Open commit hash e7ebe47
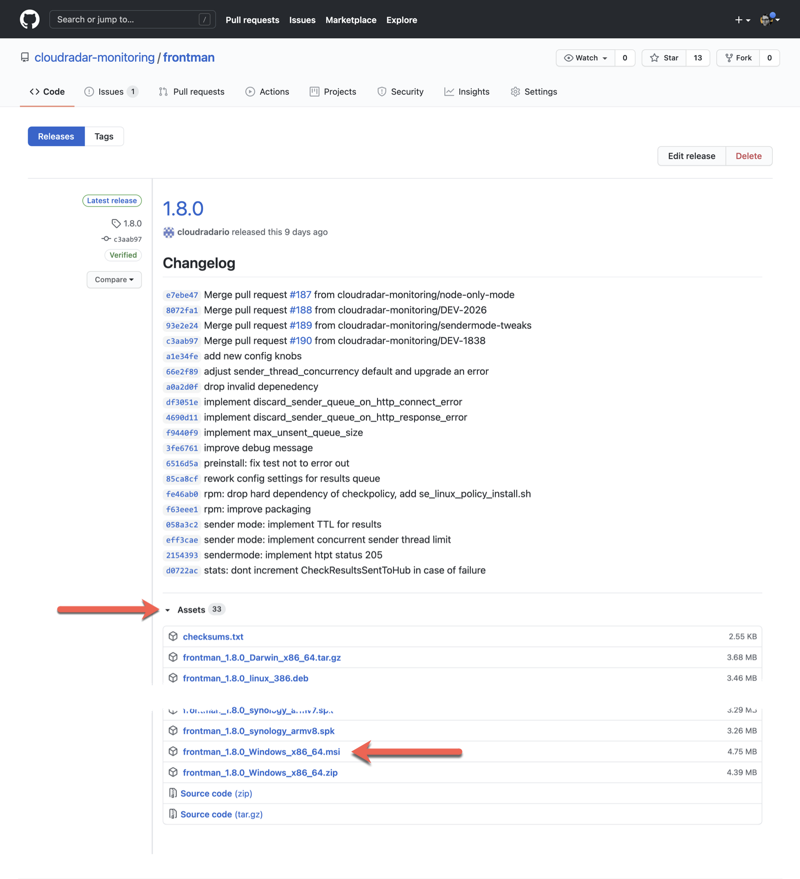 coord(181,296)
